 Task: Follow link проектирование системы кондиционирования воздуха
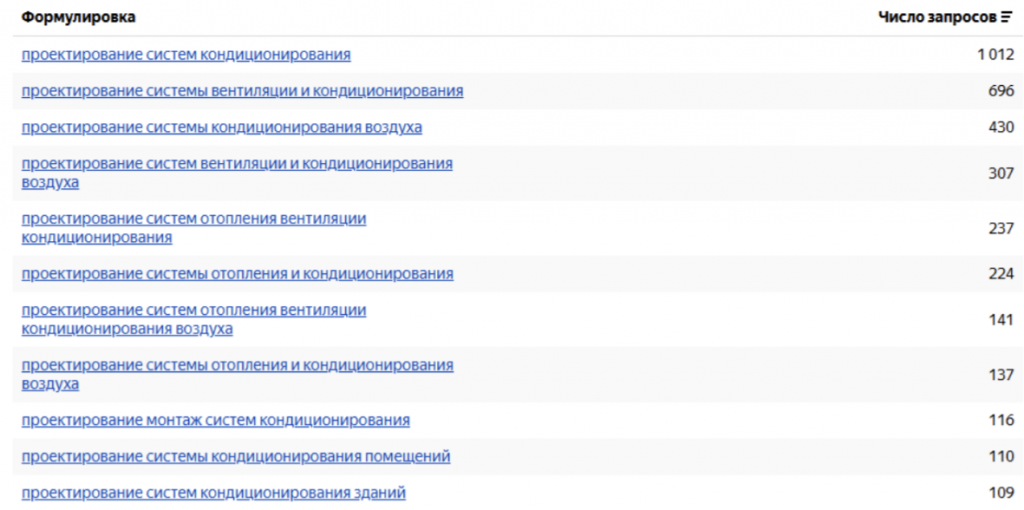221,128
